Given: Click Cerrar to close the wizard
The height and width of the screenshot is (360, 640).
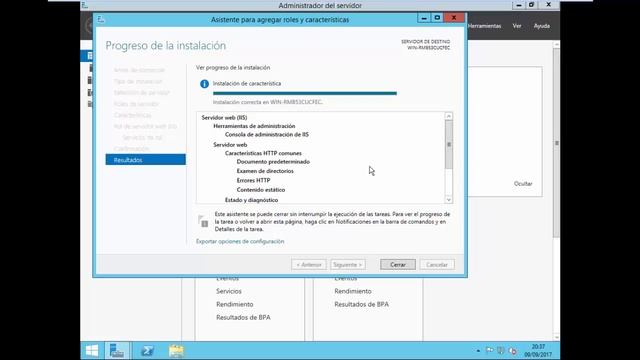Looking at the screenshot, I should 398,264.
